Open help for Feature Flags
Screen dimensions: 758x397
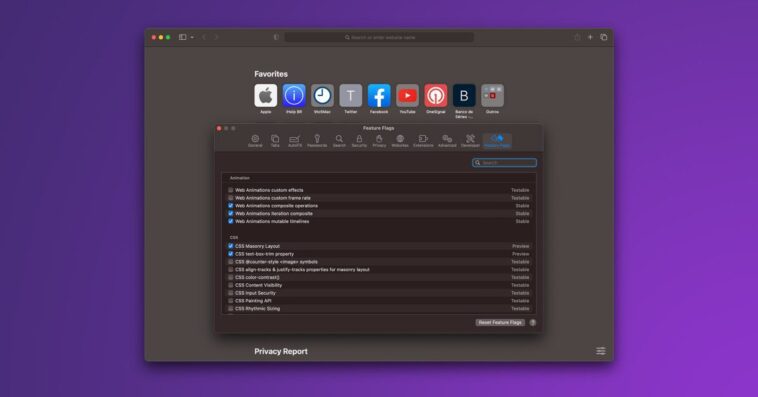point(533,323)
